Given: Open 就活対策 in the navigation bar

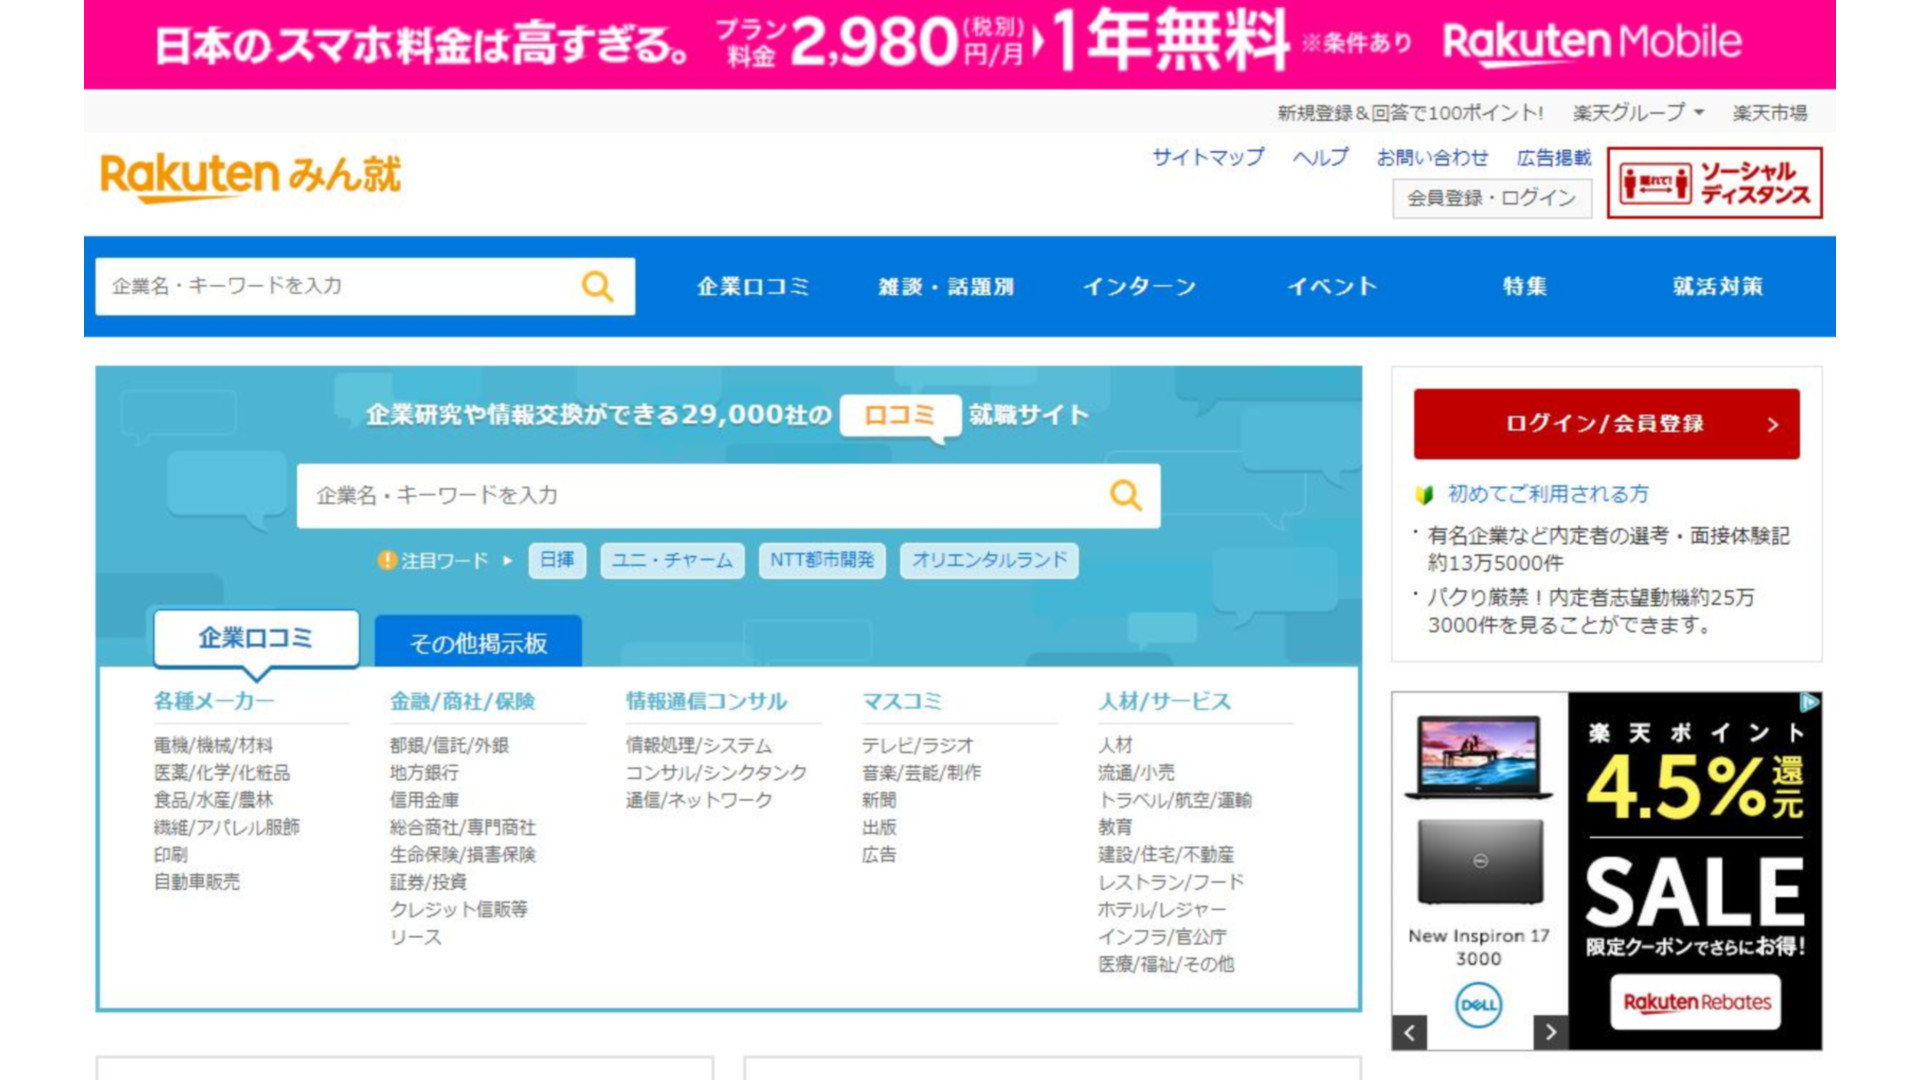Looking at the screenshot, I should (1717, 287).
